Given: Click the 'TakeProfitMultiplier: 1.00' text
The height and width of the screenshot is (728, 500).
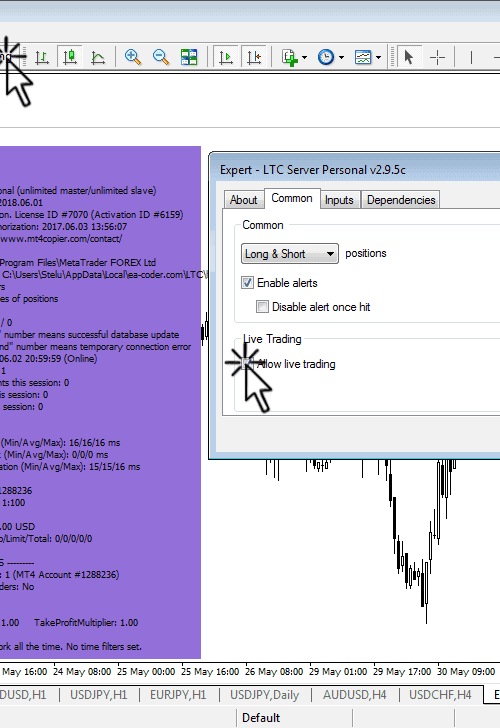Looking at the screenshot, I should point(86,623).
